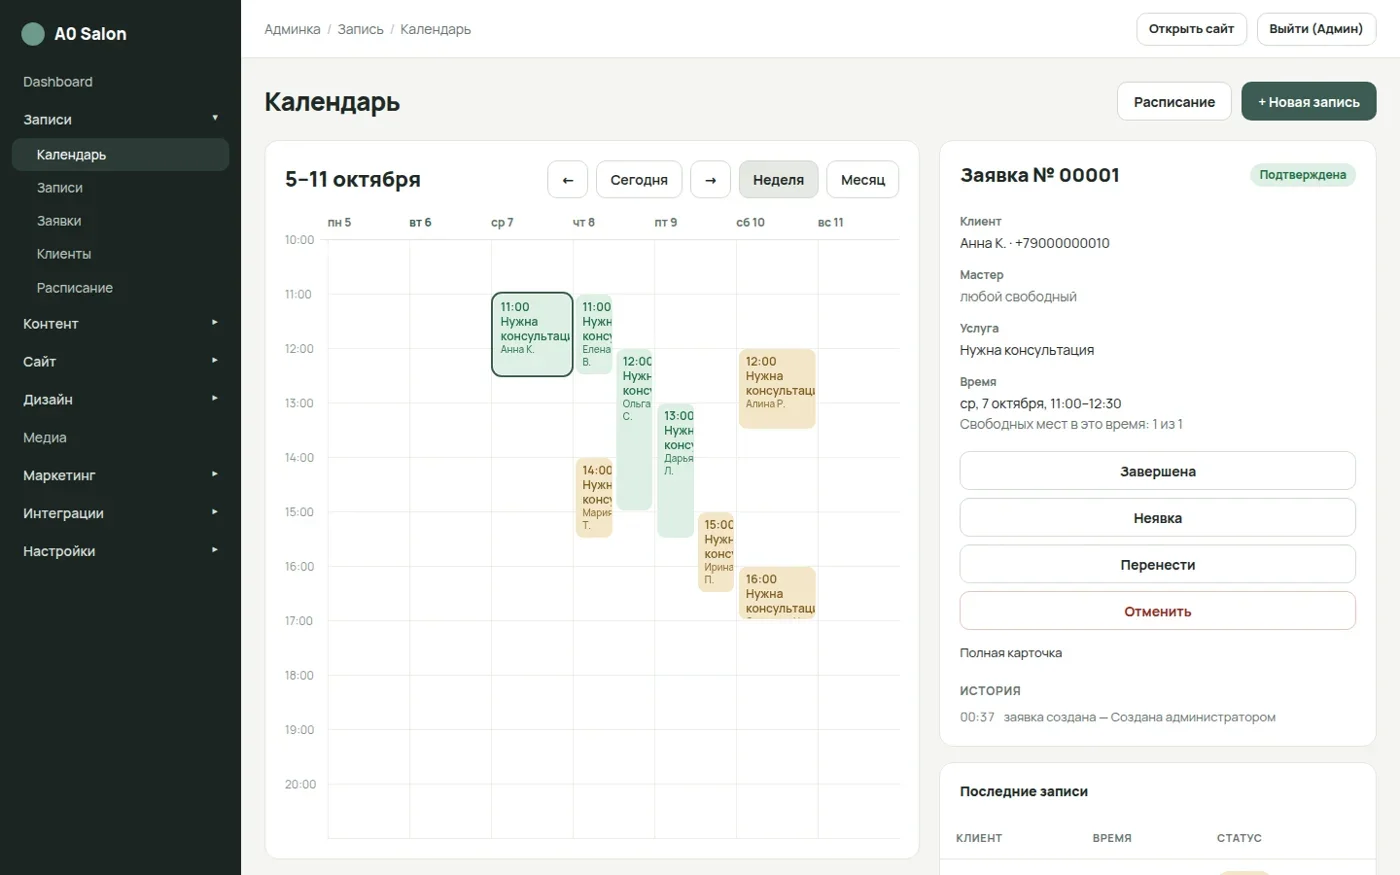Click Запись in the breadcrumb

click(360, 29)
